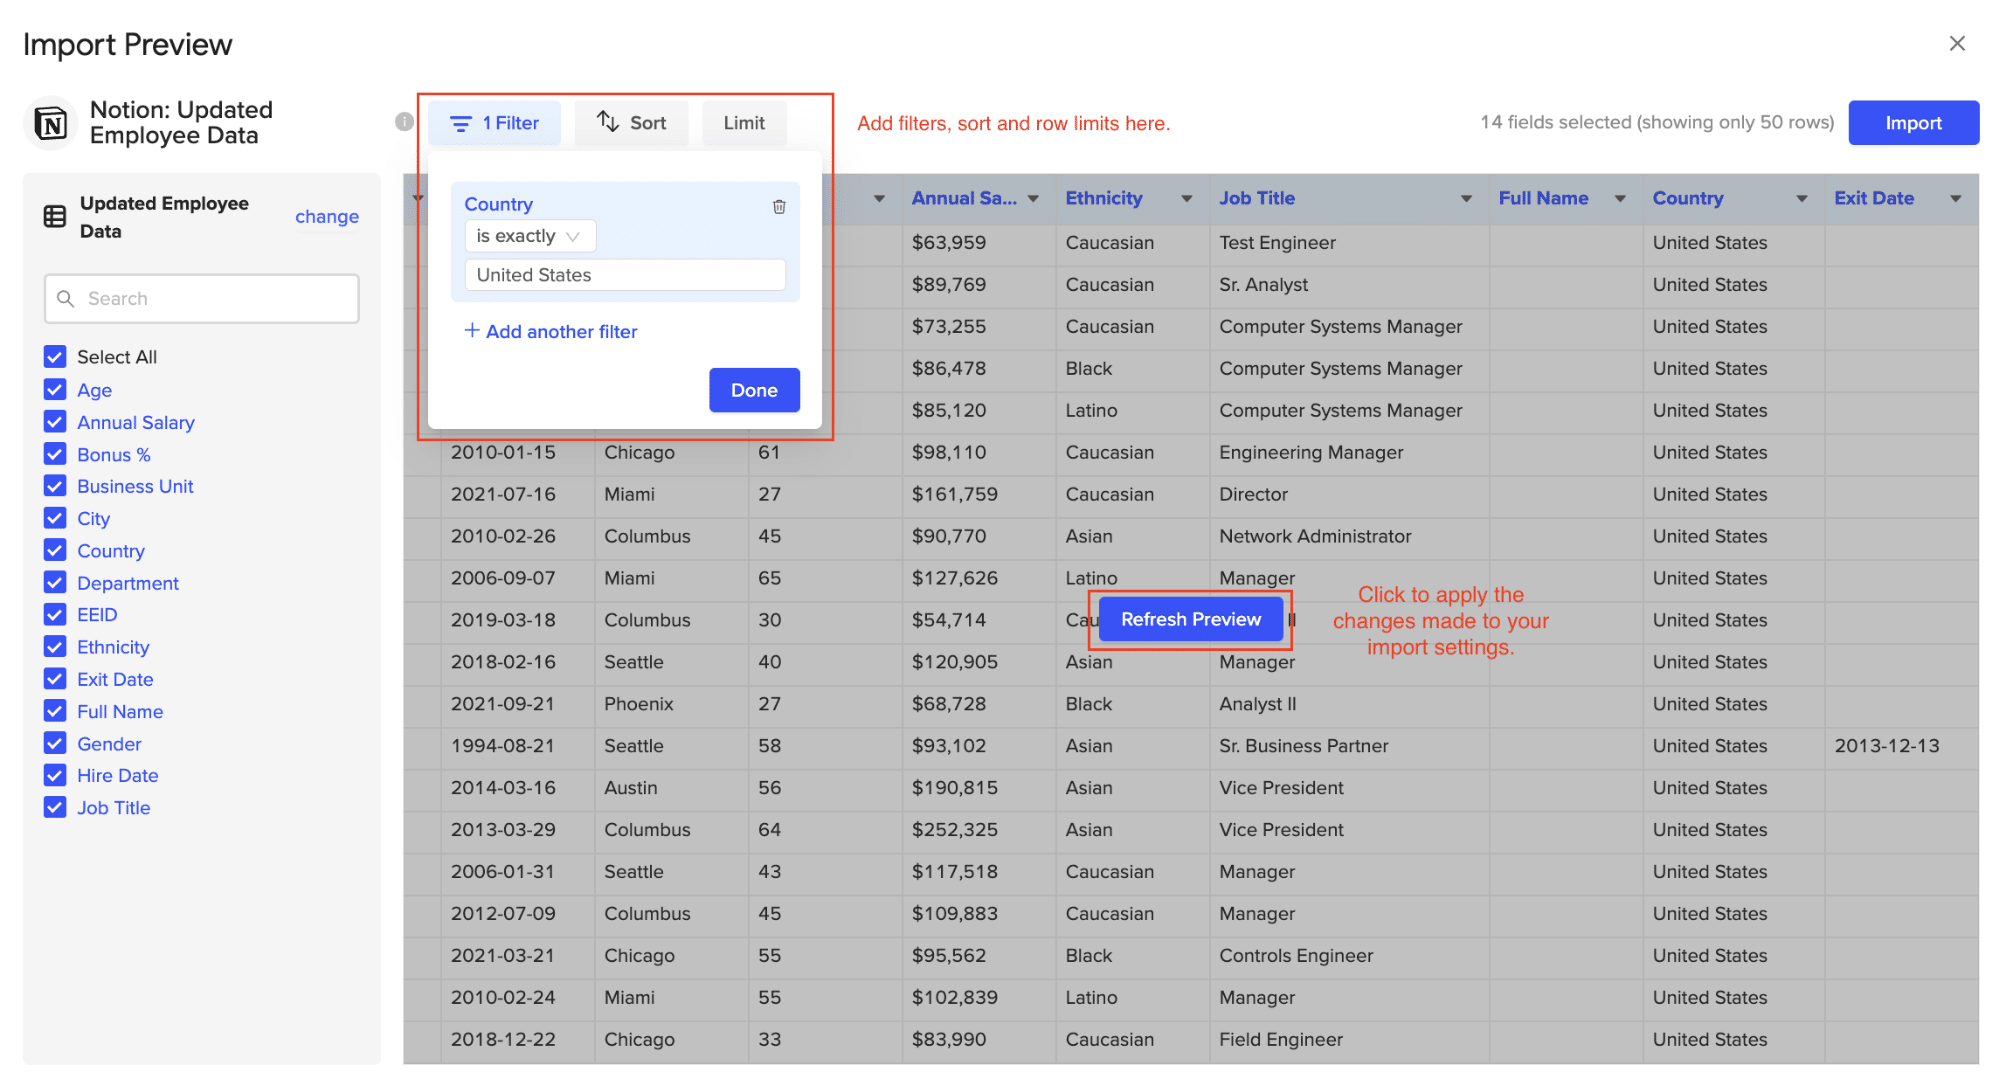
Task: Open the Limit options
Action: click(744, 123)
